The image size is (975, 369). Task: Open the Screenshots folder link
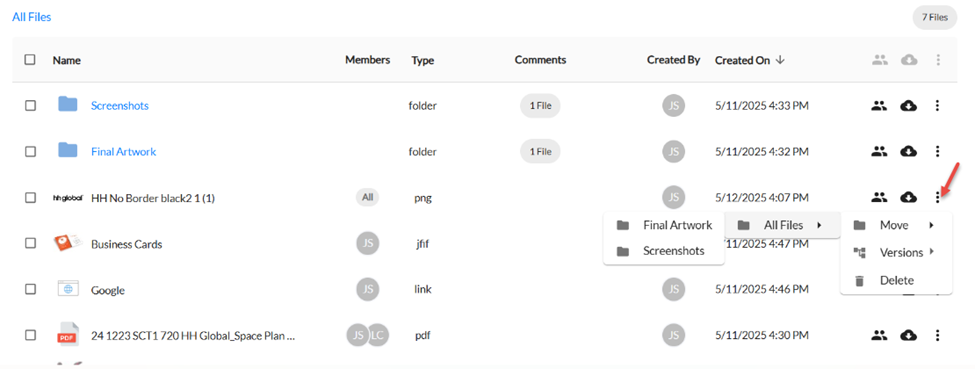(119, 106)
